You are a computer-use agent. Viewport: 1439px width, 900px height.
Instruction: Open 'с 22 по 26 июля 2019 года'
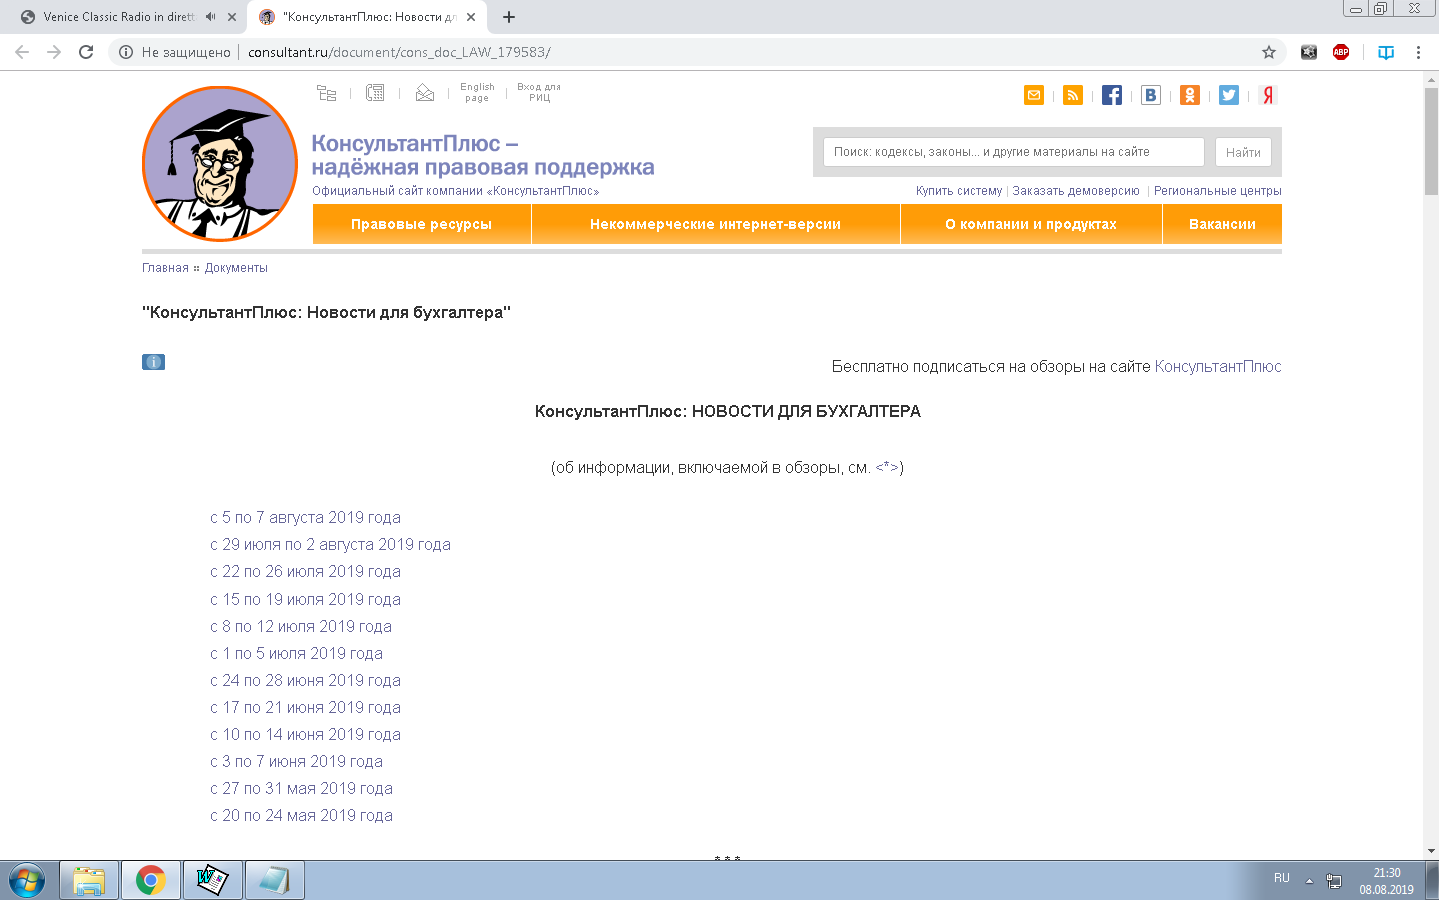click(x=305, y=572)
